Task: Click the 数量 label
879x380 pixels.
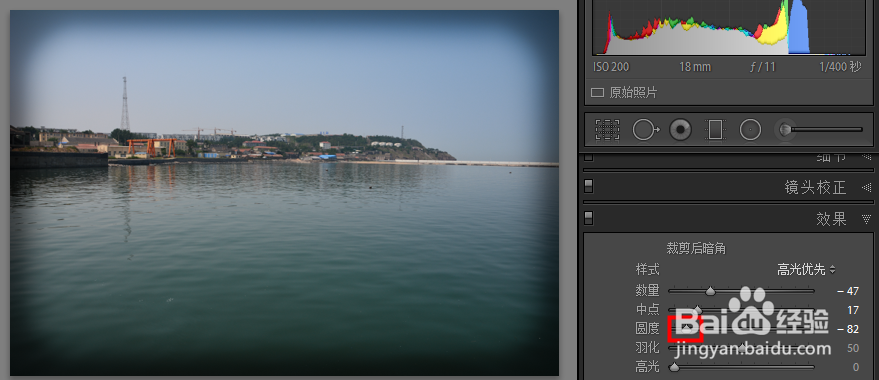Action: 647,291
